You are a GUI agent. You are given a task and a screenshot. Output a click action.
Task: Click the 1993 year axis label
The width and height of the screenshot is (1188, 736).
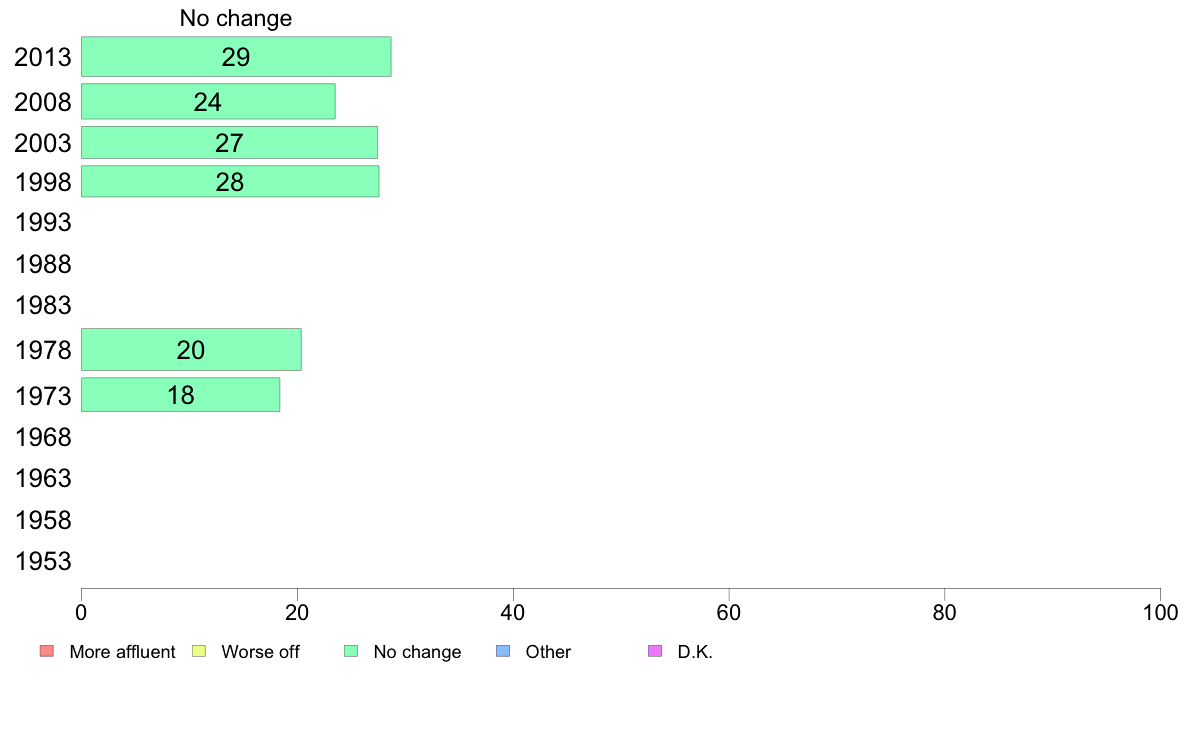tap(43, 223)
